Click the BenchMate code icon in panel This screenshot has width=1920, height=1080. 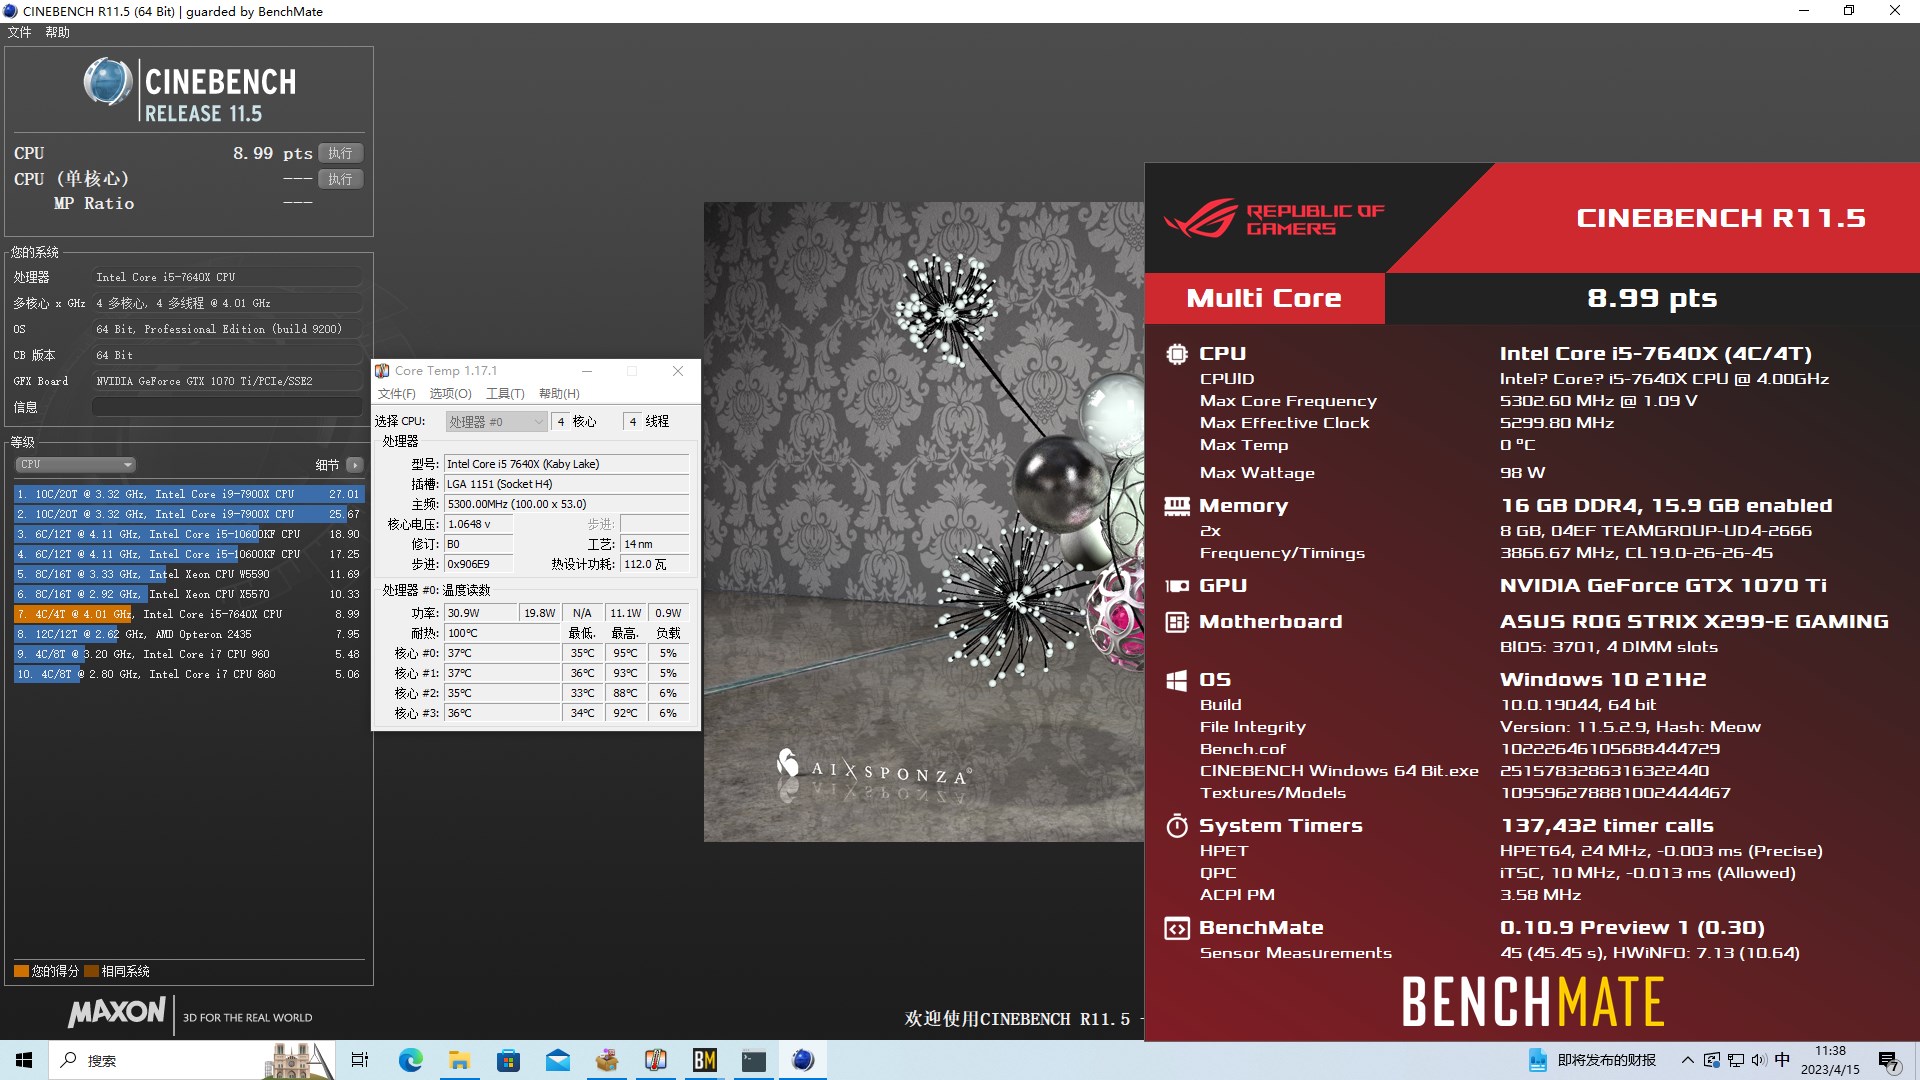click(x=1177, y=928)
